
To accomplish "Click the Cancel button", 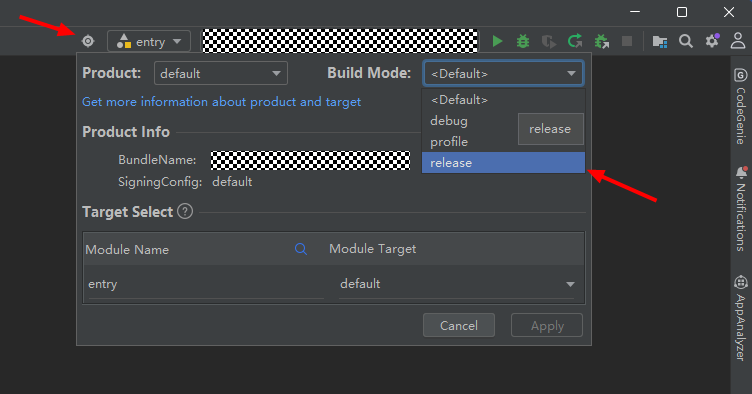I will [x=458, y=325].
